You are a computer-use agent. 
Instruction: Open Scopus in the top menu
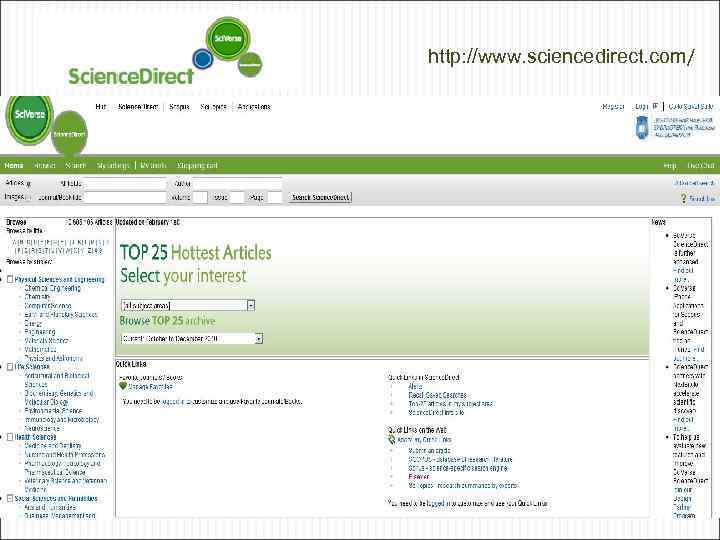(179, 107)
